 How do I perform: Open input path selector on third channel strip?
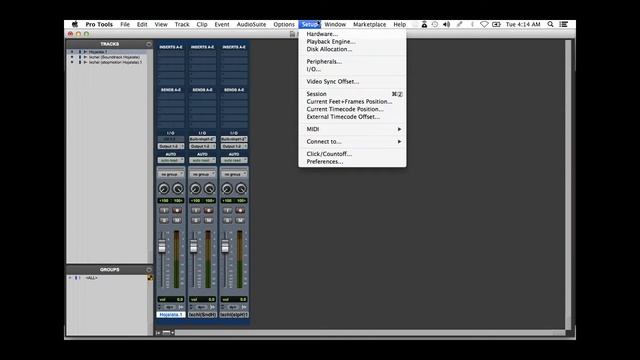point(234,139)
